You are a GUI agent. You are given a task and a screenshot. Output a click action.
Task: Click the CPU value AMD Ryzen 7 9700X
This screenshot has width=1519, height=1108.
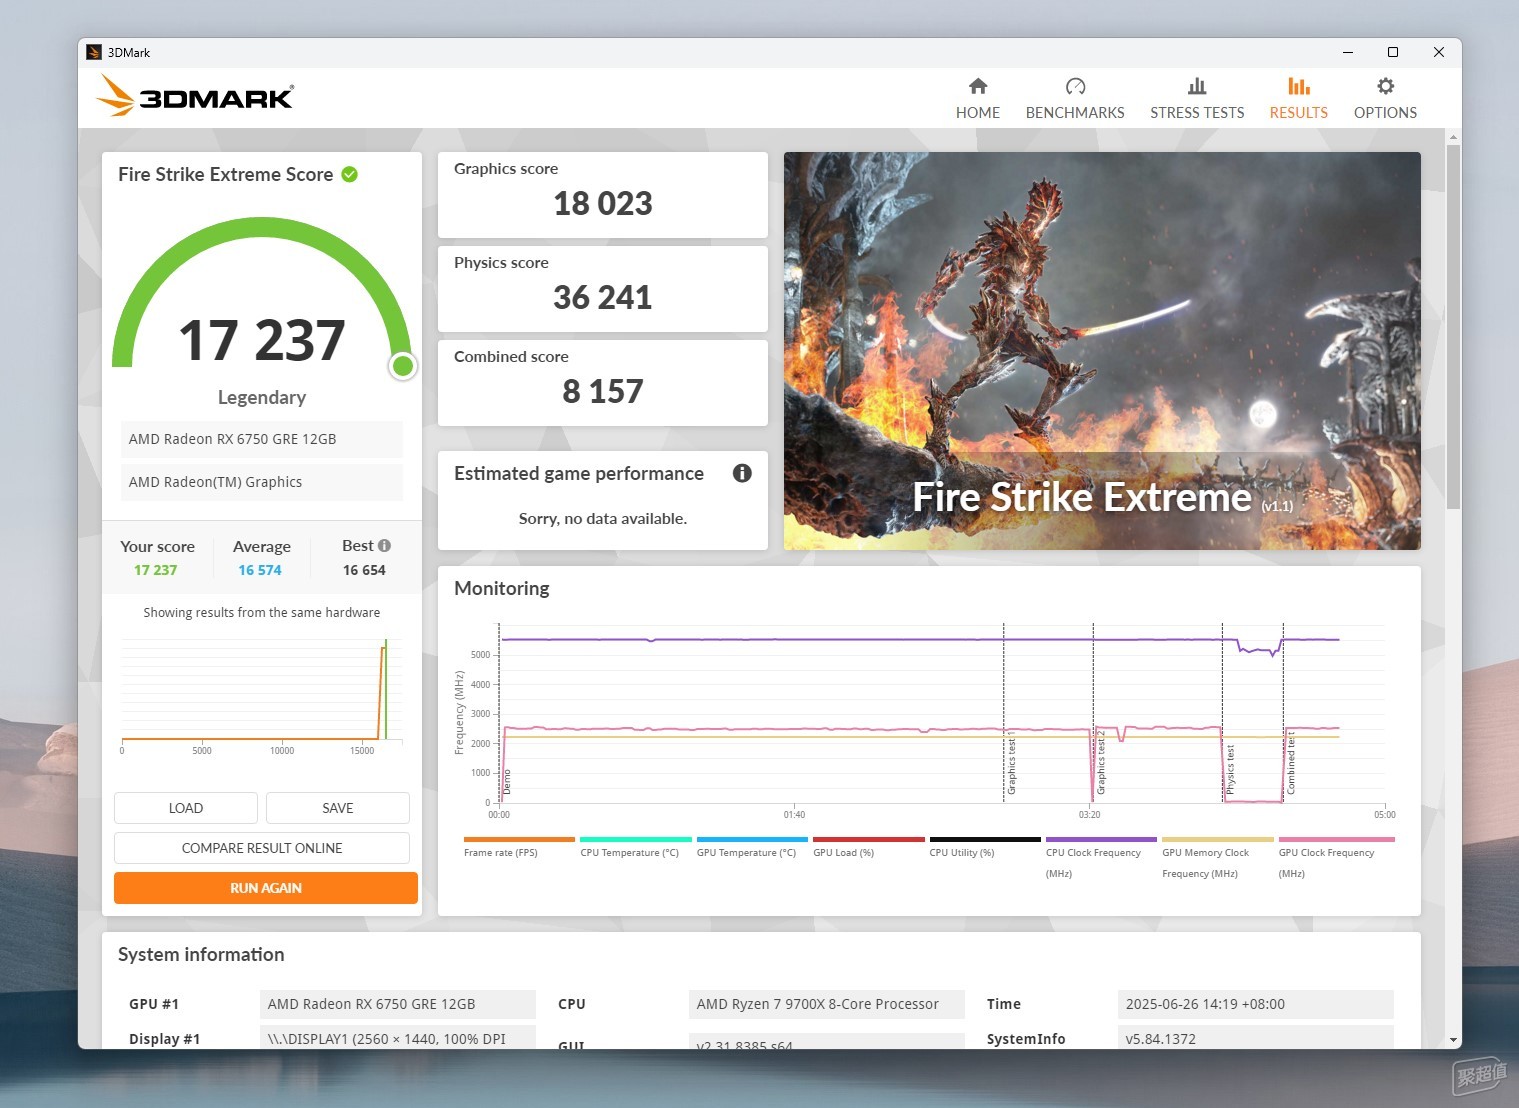click(x=827, y=1004)
